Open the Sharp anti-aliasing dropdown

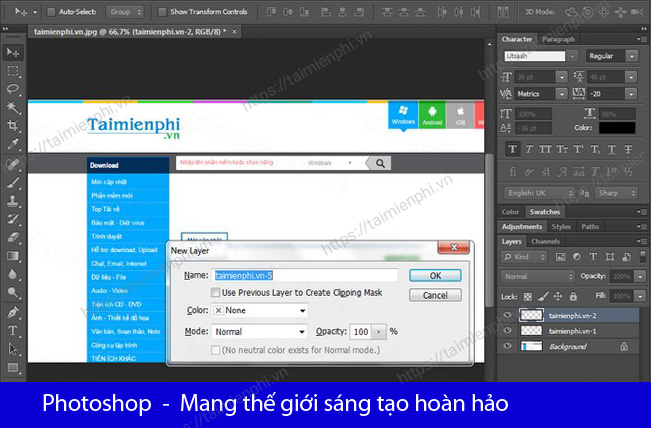tap(616, 193)
